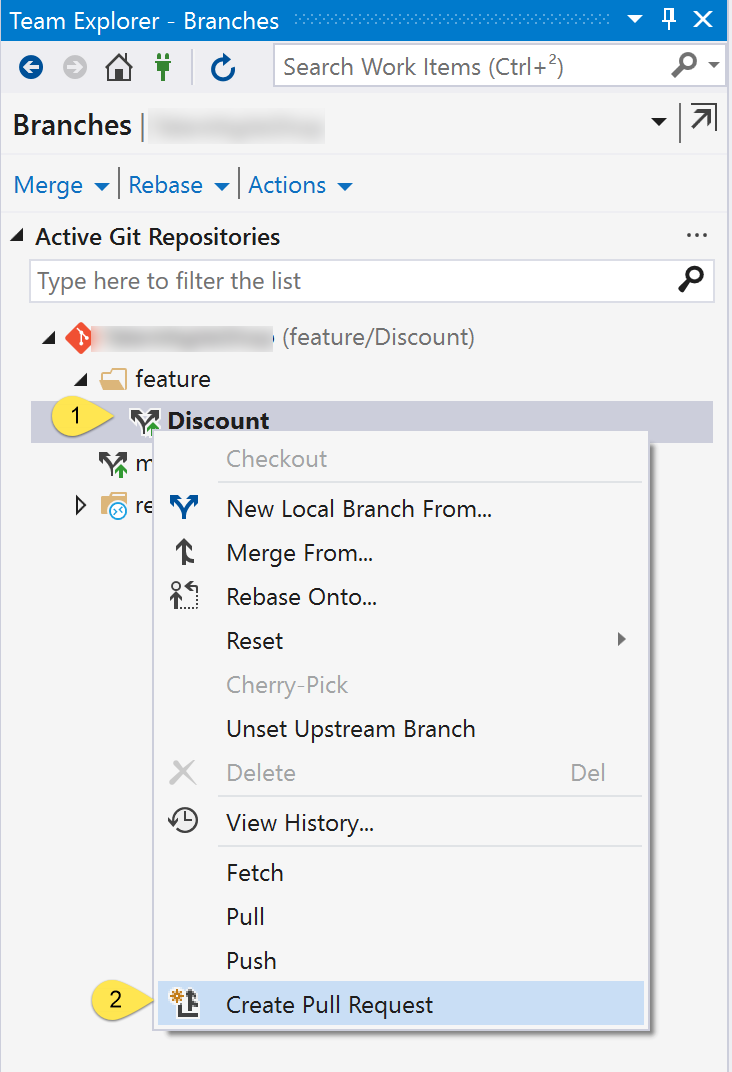
Task: Click the Rebase Onto icon in the menu
Action: (185, 596)
